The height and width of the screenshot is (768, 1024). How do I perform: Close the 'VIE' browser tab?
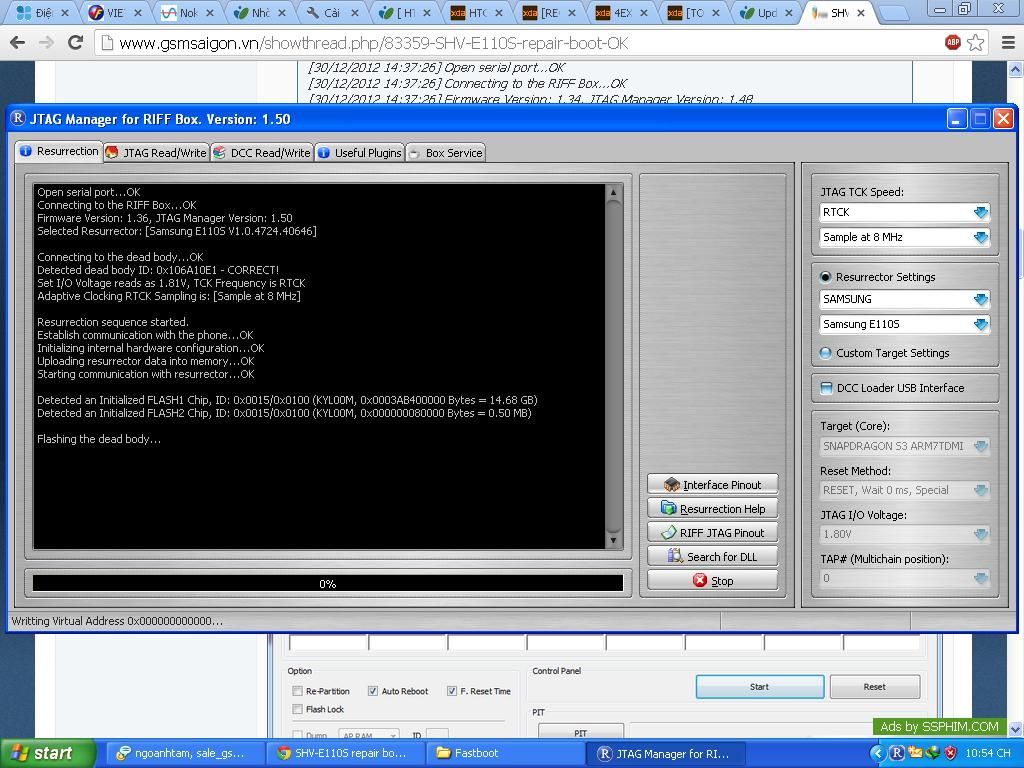[x=137, y=13]
